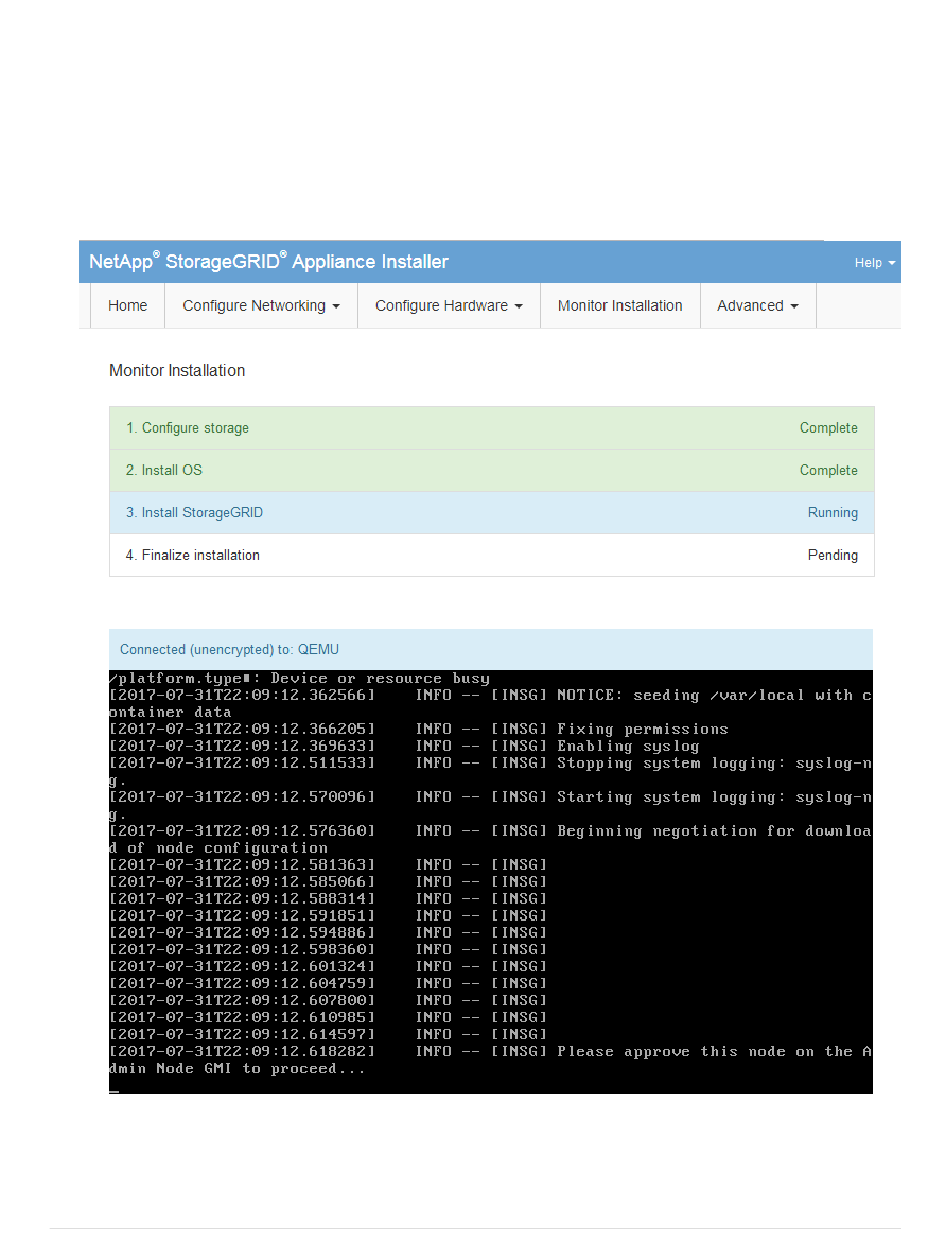Select the '2. Install OS' step row
950x1248 pixels.
[491, 470]
